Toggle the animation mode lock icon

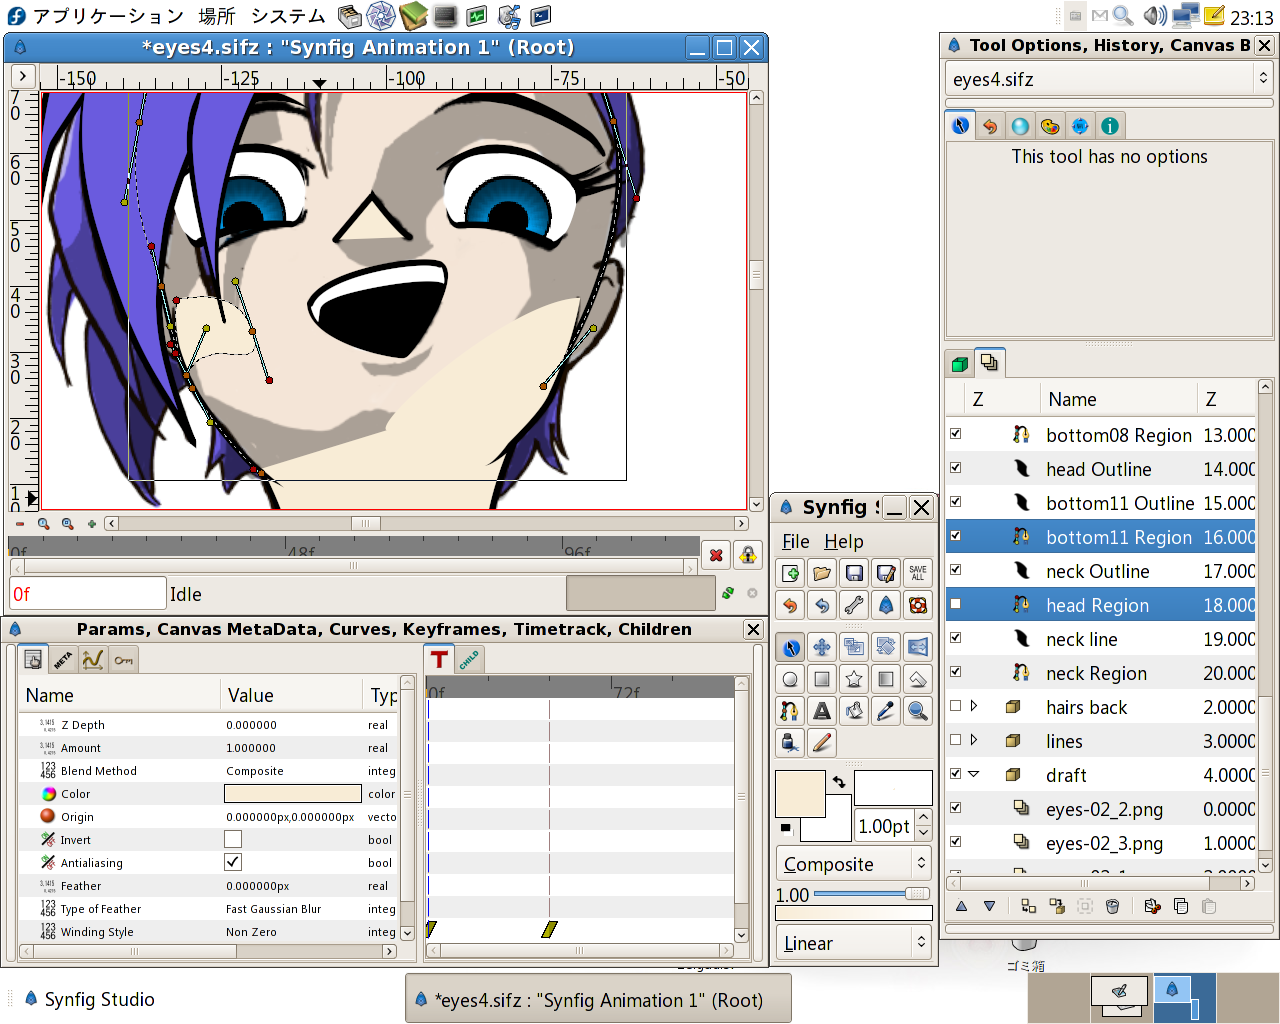747,555
